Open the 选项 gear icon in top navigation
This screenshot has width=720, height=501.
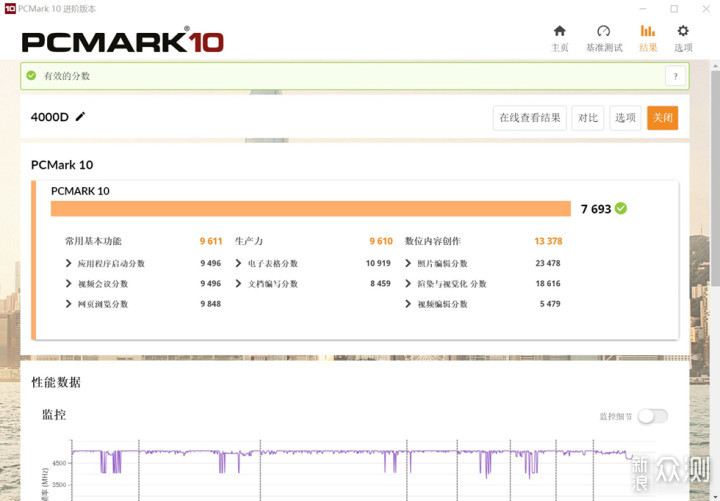pyautogui.click(x=683, y=31)
